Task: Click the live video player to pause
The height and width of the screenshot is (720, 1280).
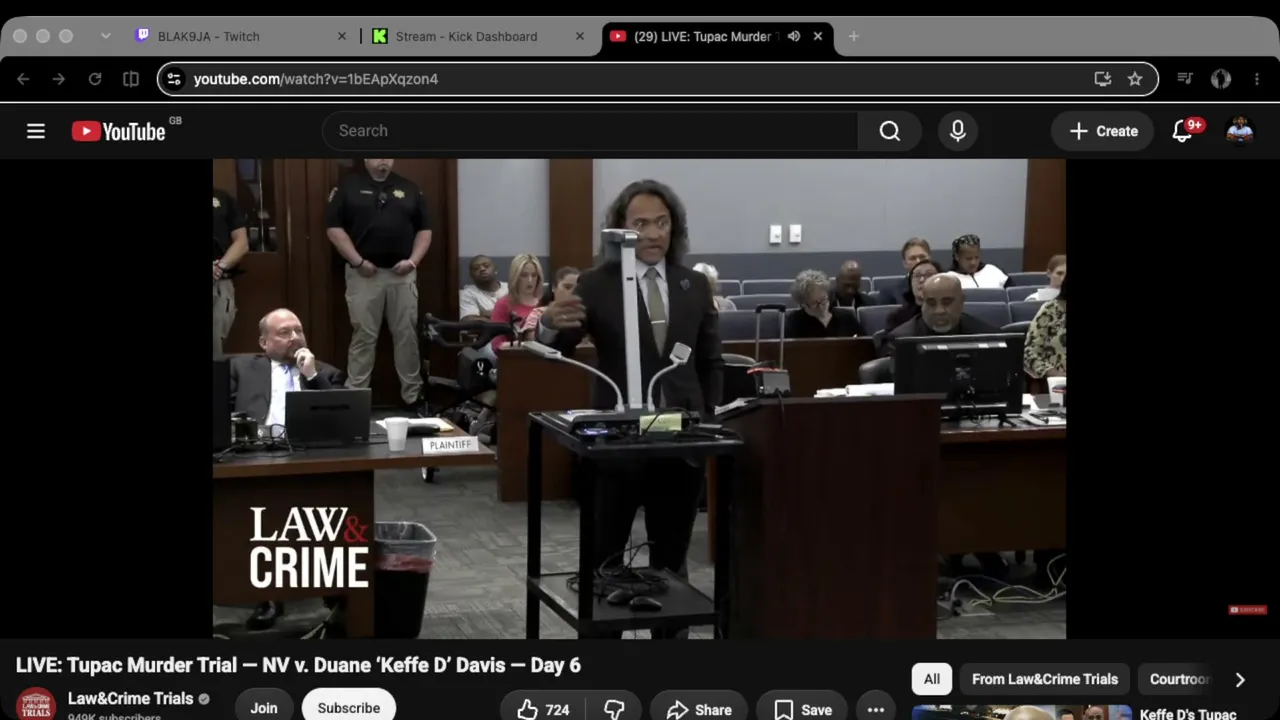Action: point(639,398)
